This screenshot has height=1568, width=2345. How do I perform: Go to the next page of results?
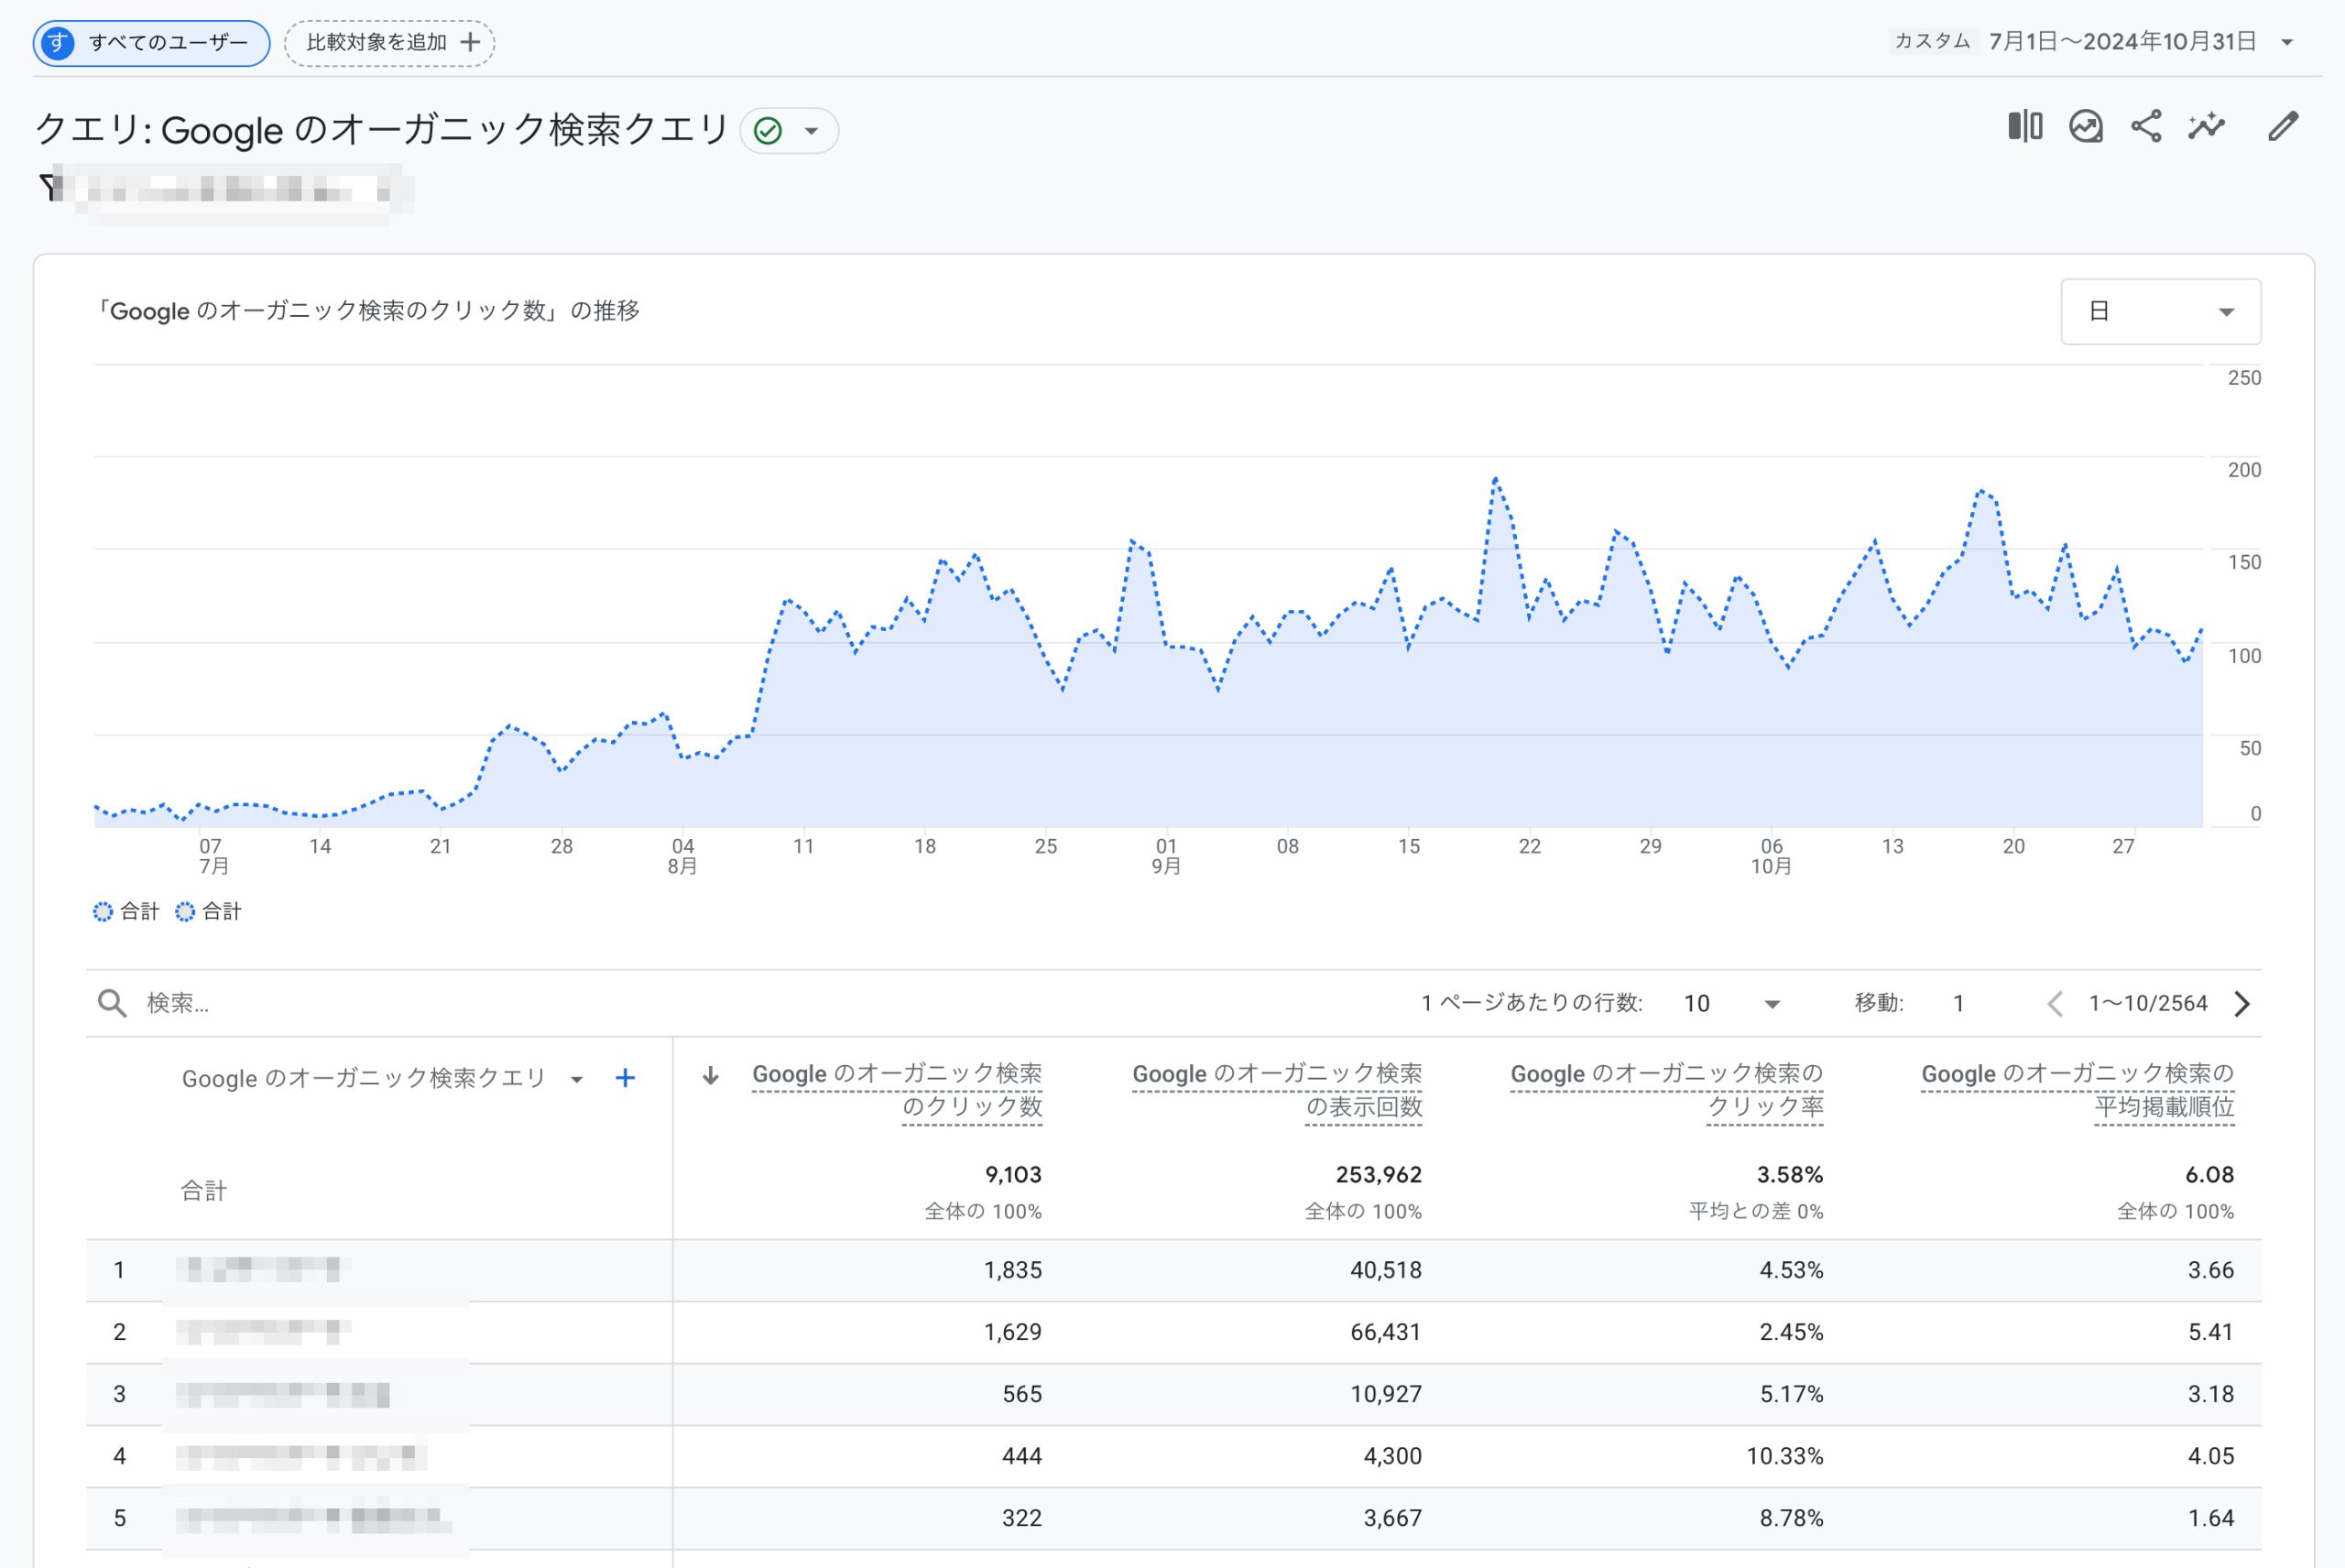click(2242, 1003)
